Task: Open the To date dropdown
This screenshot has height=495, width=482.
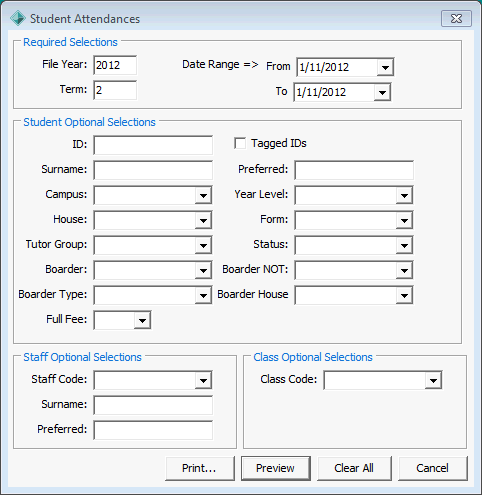Action: tap(382, 92)
